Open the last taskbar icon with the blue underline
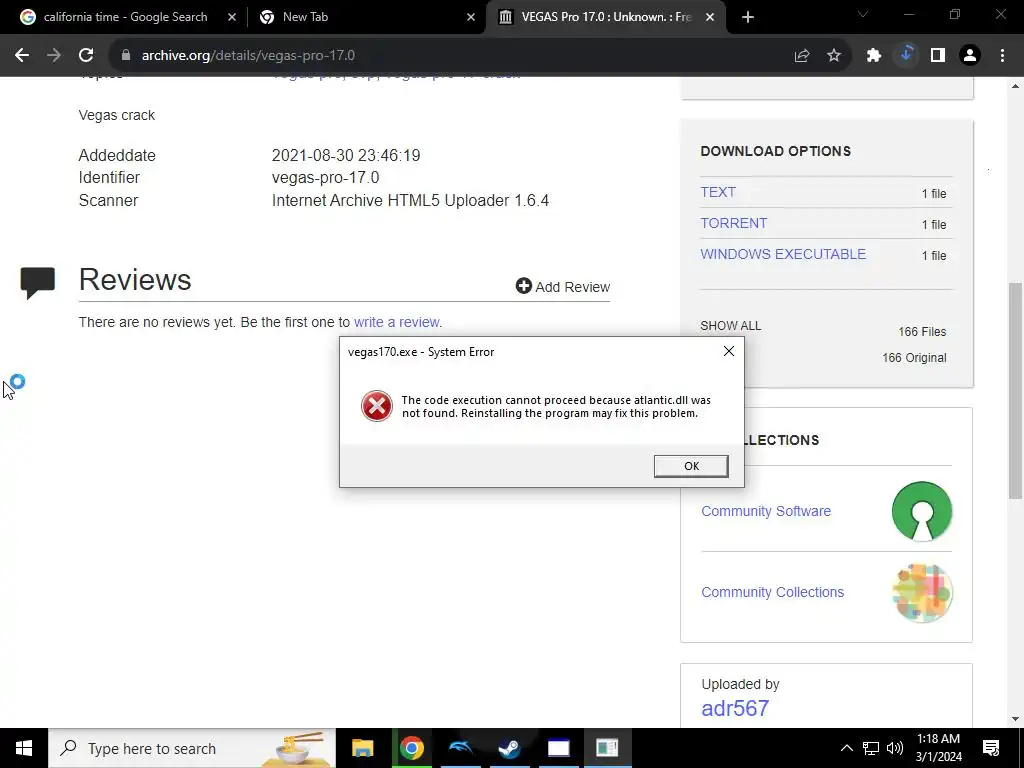Image resolution: width=1024 pixels, height=768 pixels. [607, 748]
